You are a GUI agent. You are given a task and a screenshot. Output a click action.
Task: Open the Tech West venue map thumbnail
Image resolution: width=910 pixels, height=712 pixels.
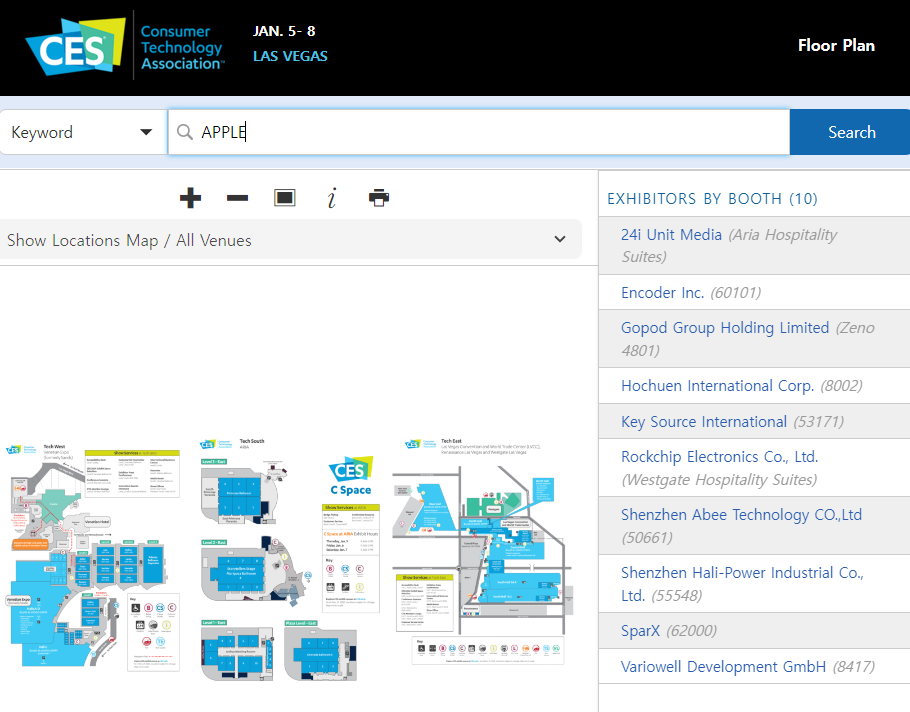pyautogui.click(x=93, y=556)
